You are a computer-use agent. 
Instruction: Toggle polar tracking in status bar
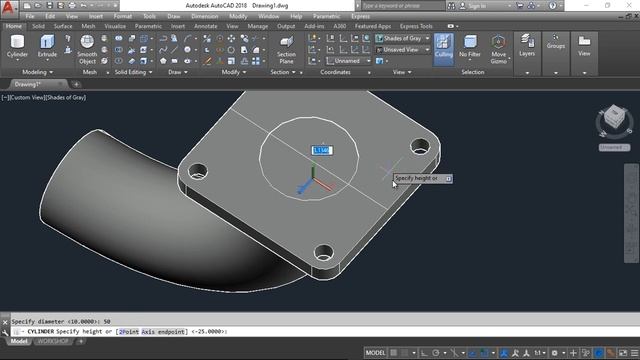tap(436, 353)
